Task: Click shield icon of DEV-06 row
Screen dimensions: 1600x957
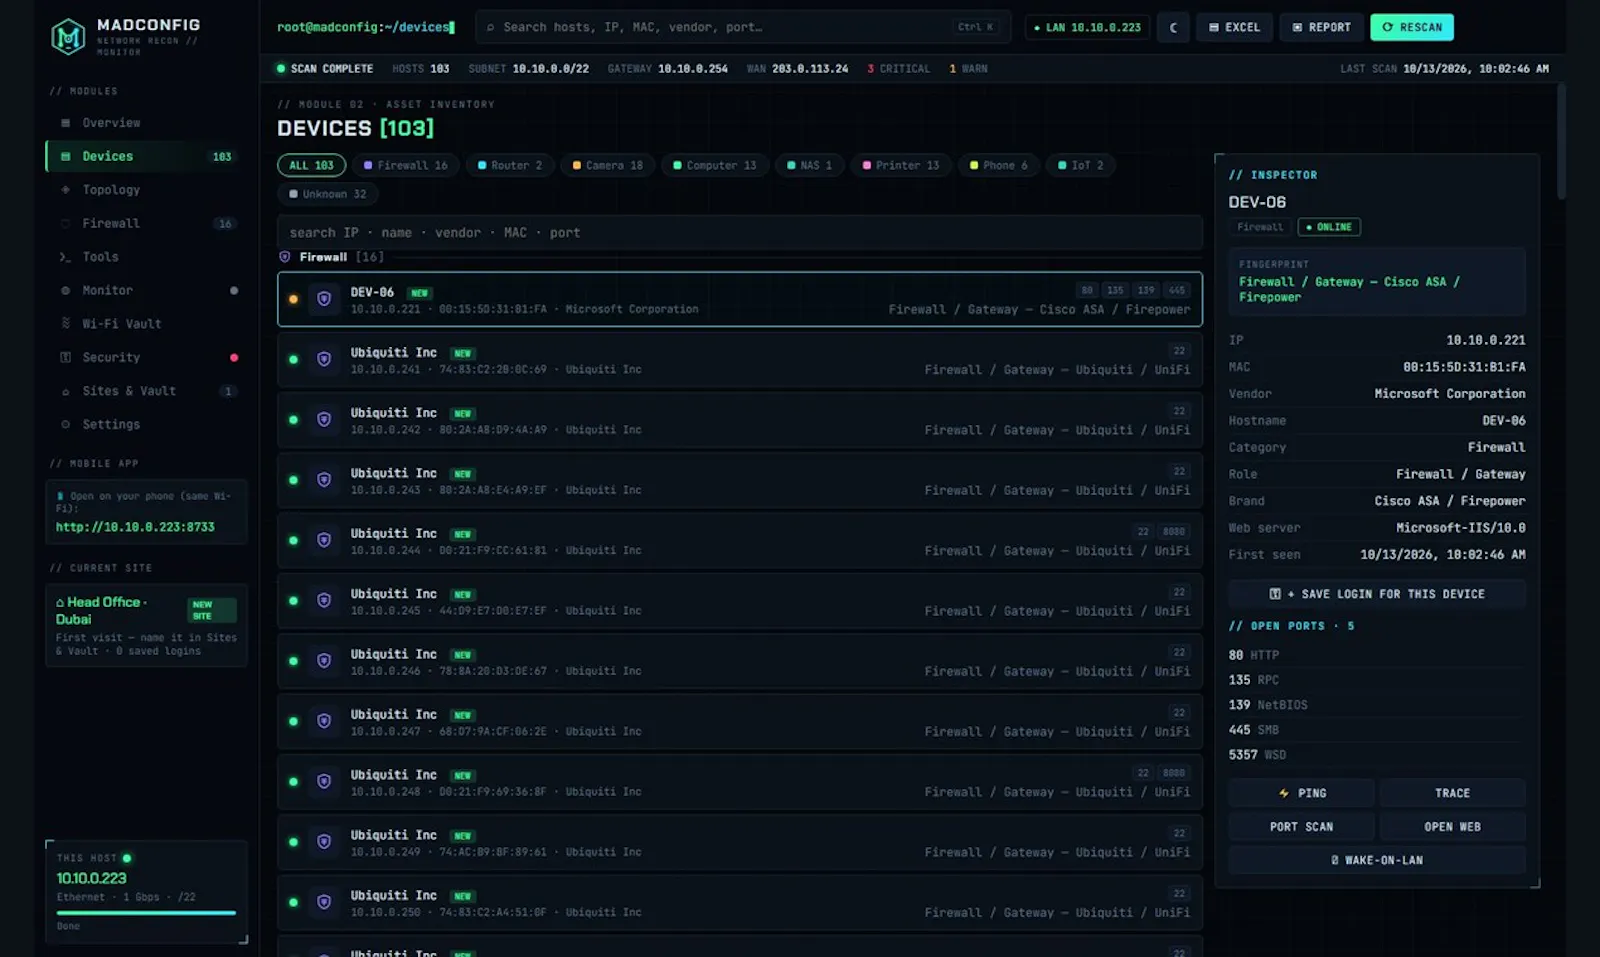Action: pyautogui.click(x=324, y=299)
